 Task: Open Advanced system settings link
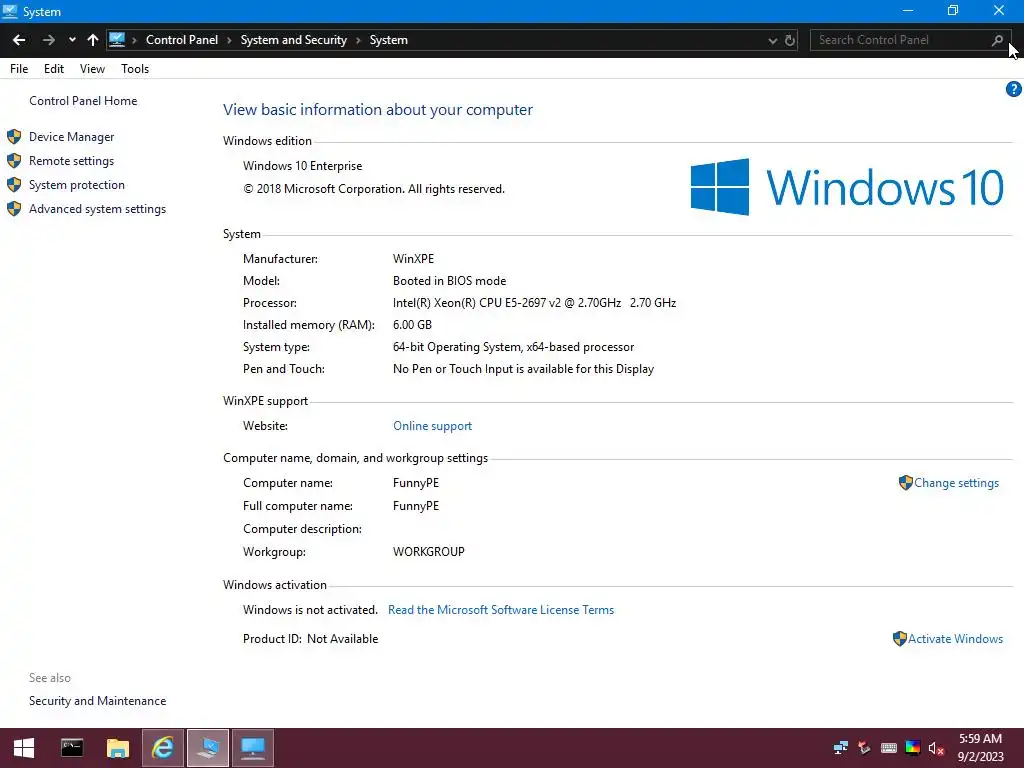[x=97, y=209]
